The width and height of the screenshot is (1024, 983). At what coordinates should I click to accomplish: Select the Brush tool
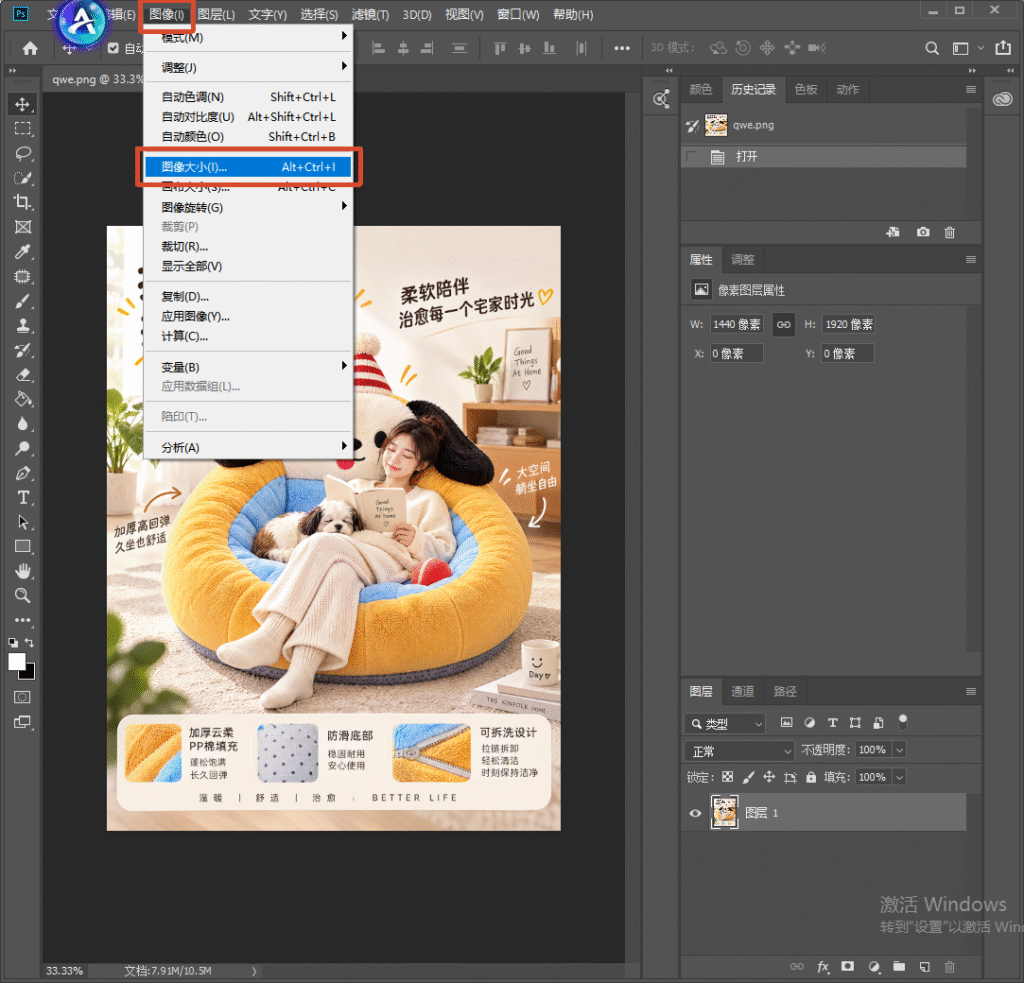pyautogui.click(x=23, y=301)
